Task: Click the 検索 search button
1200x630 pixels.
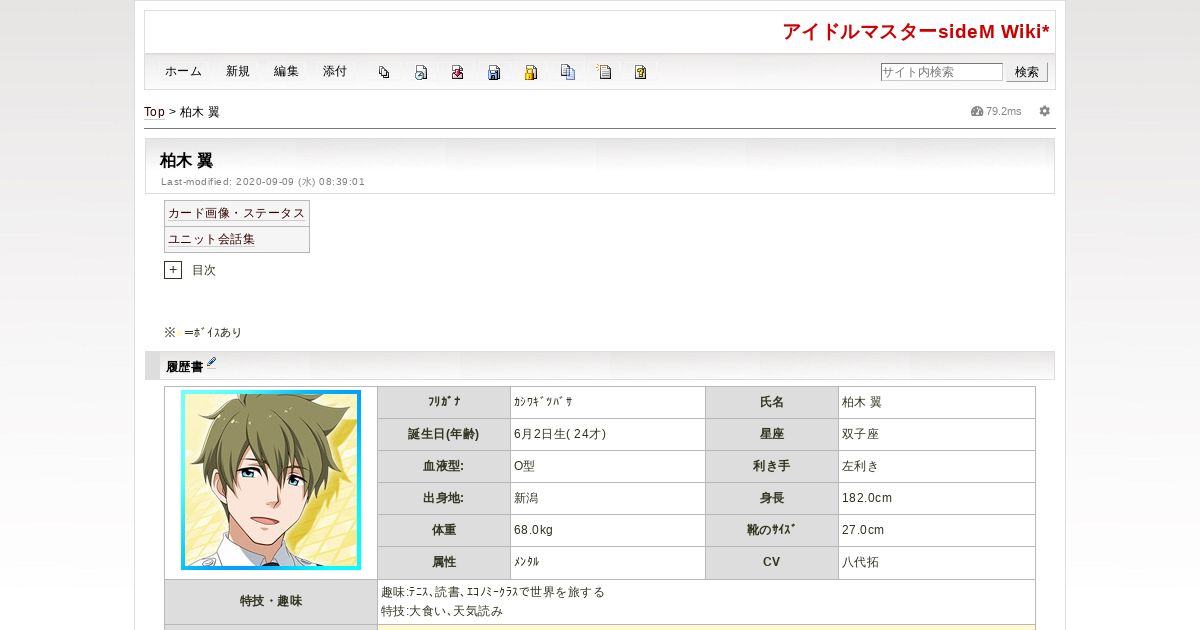Action: point(1027,72)
